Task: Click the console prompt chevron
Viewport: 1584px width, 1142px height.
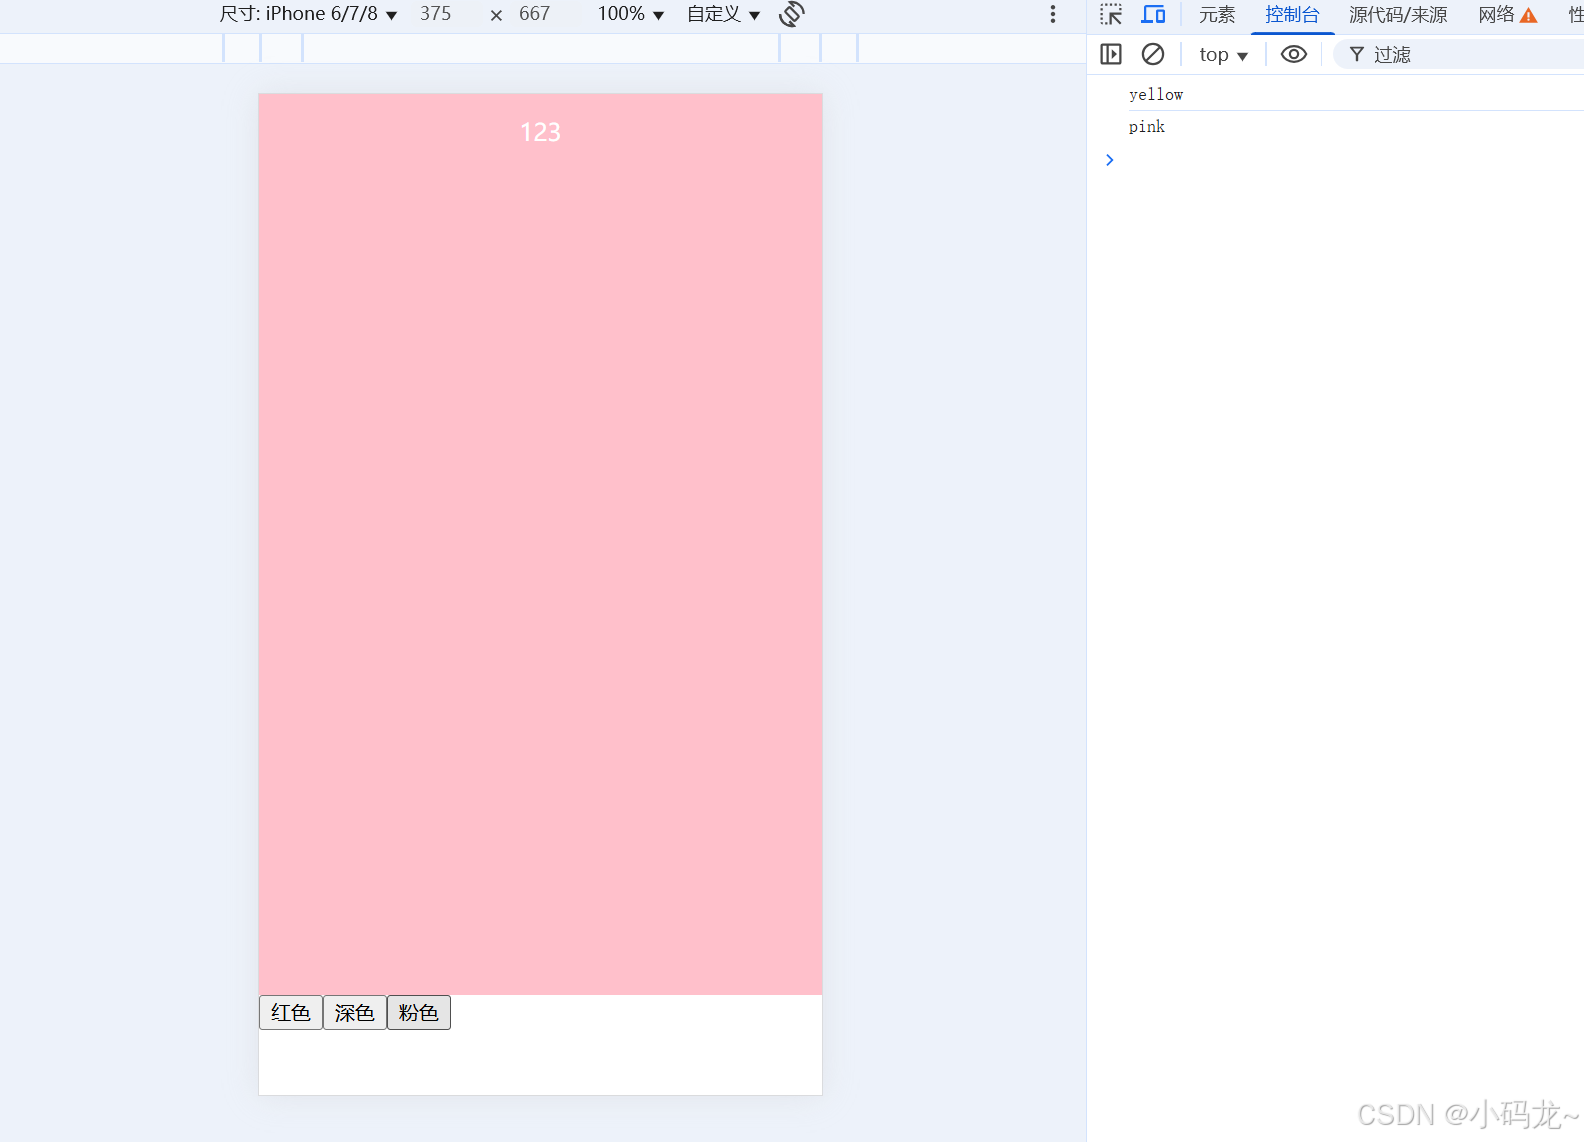Action: (x=1109, y=160)
